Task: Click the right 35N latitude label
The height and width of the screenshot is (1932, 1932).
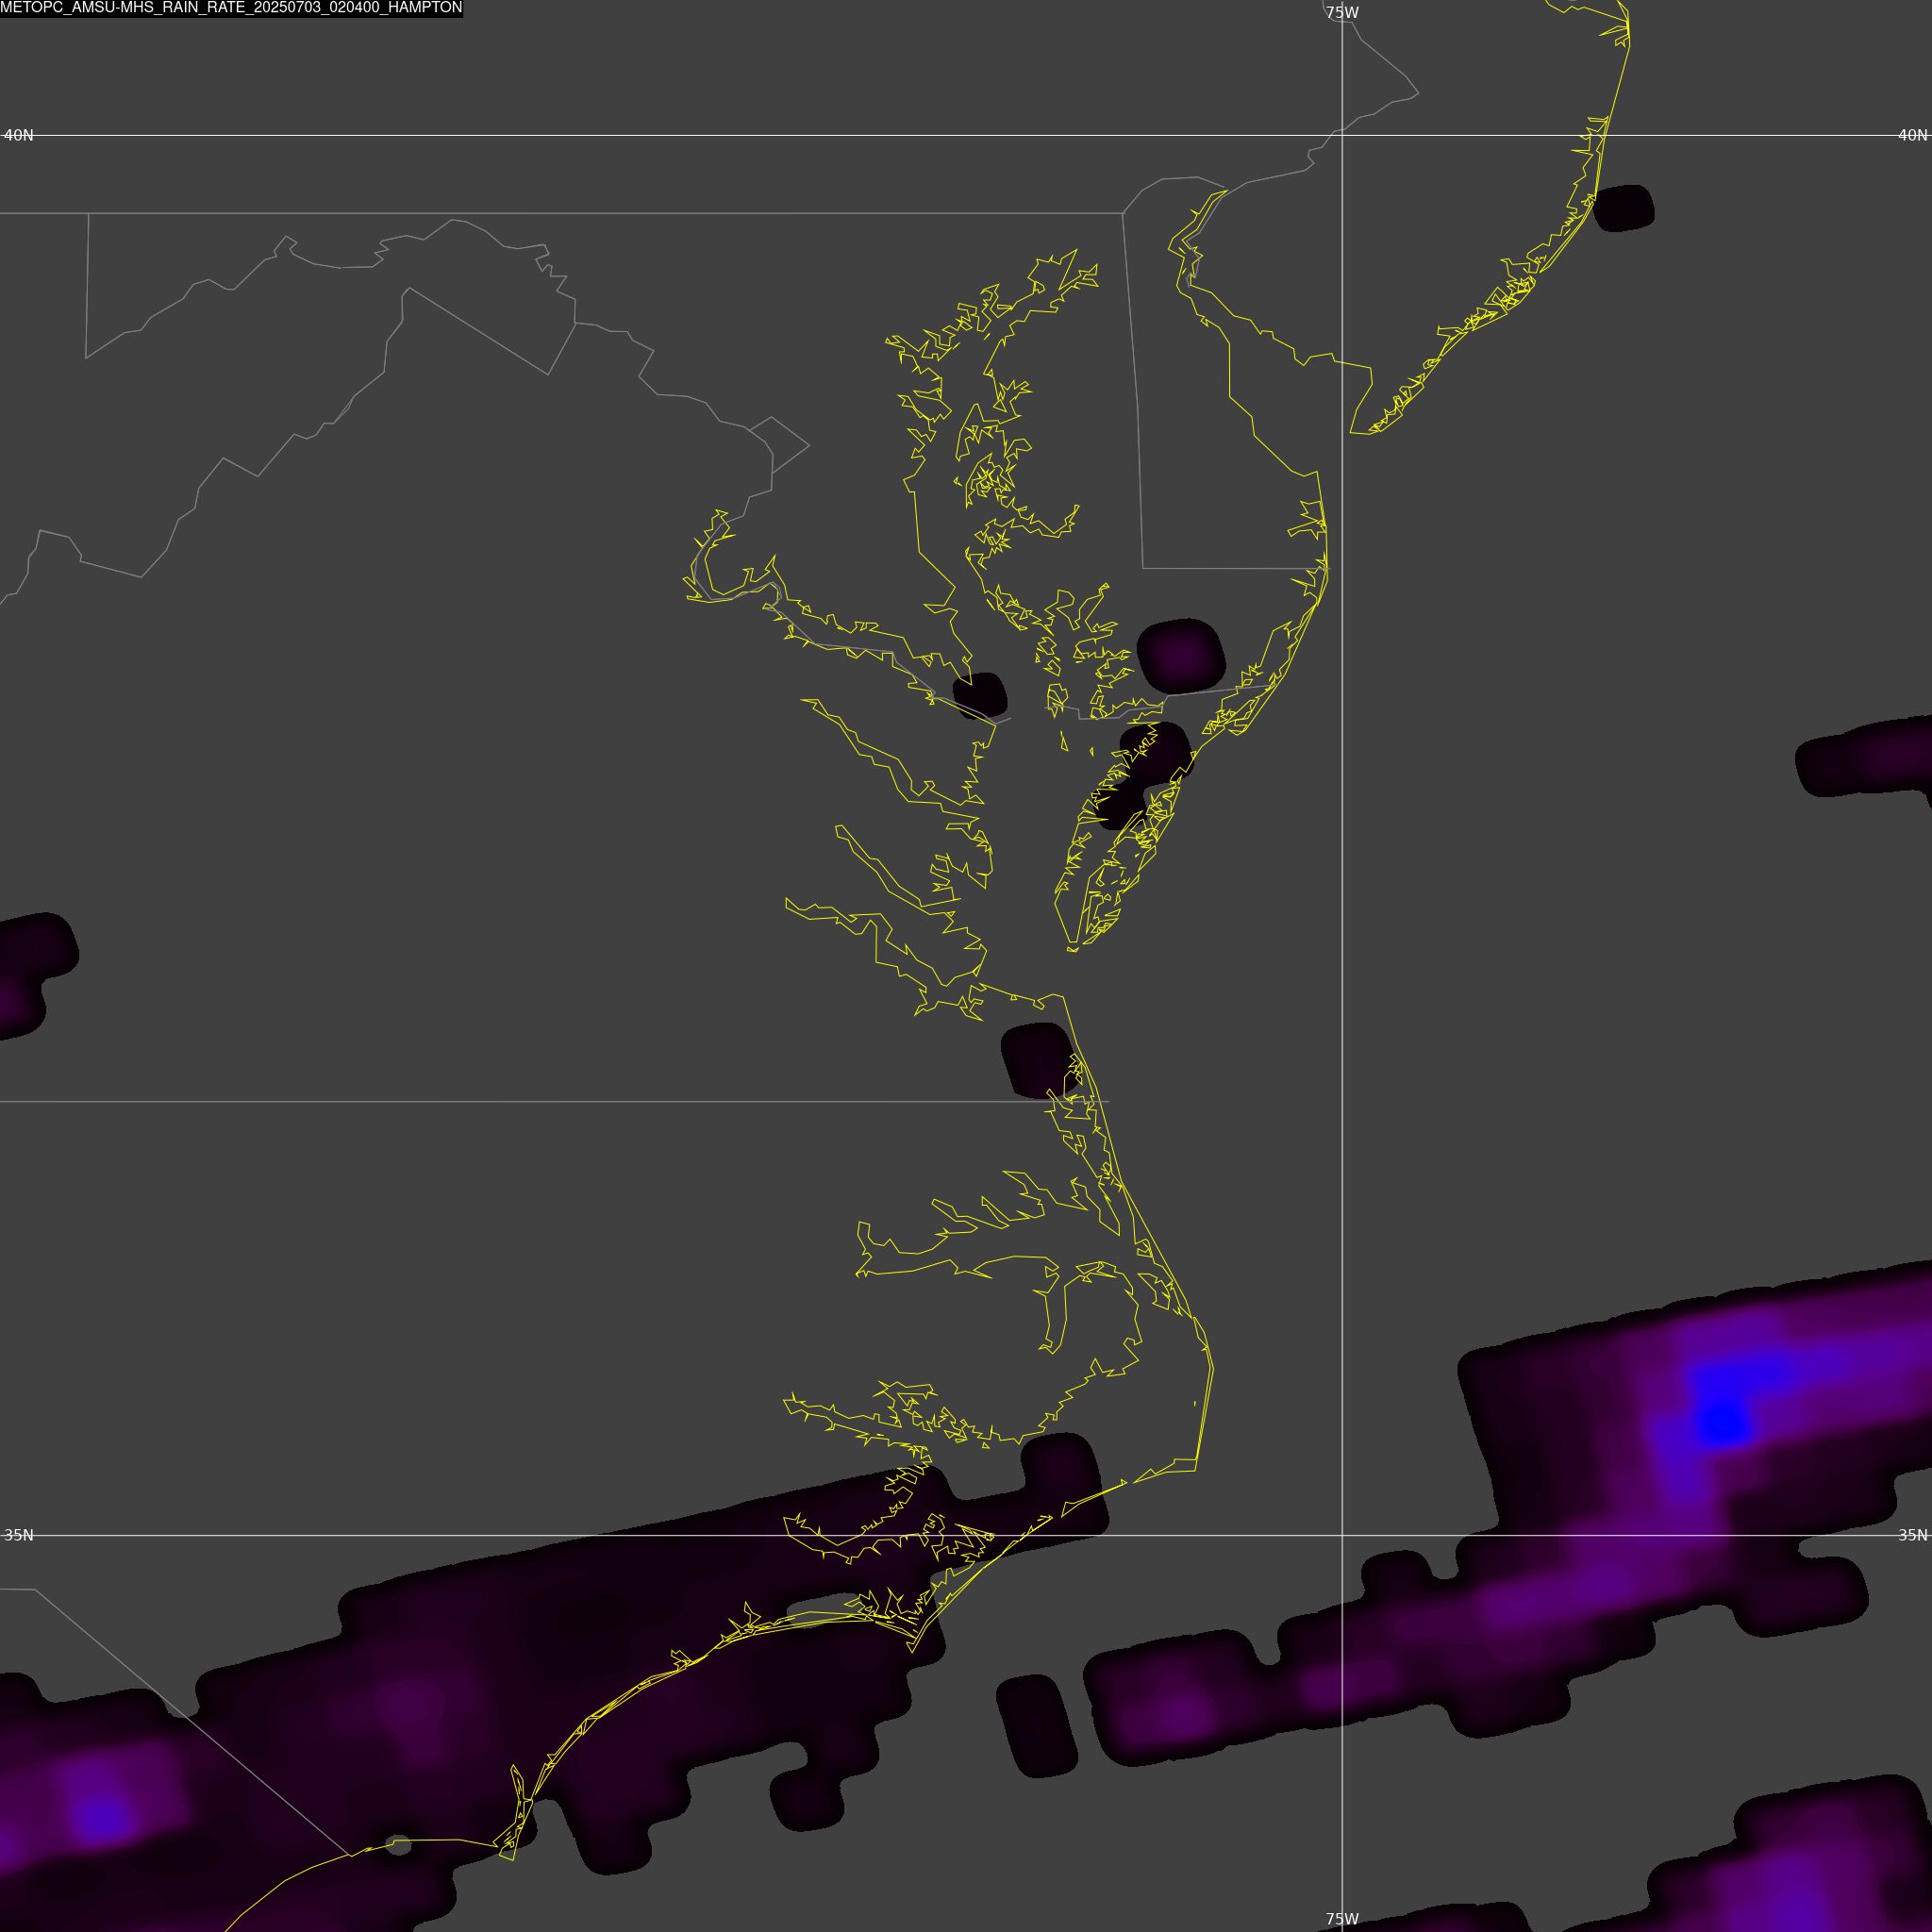Action: (1913, 1535)
